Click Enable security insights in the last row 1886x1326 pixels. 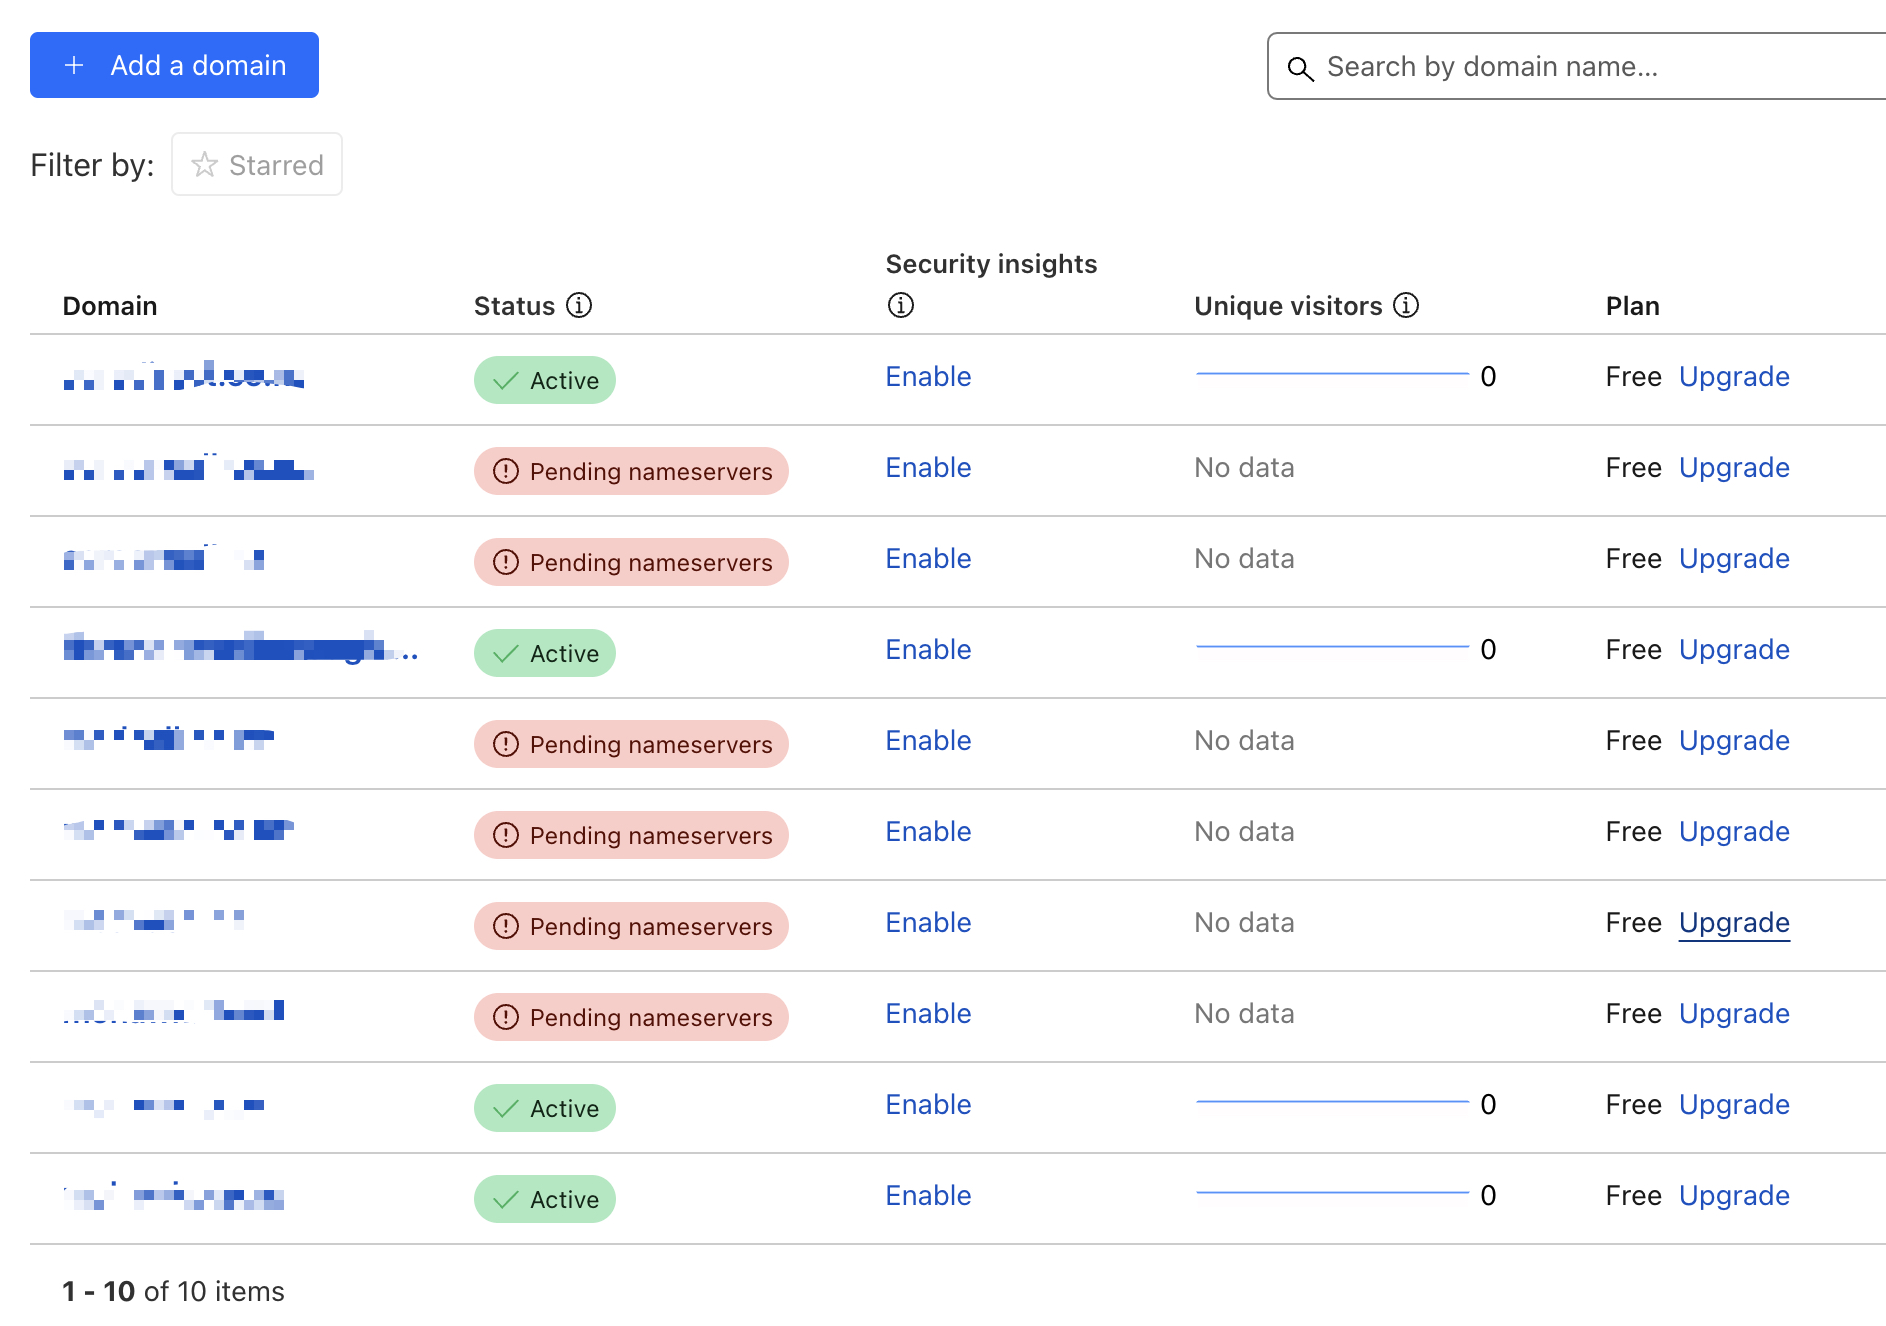pyautogui.click(x=928, y=1196)
